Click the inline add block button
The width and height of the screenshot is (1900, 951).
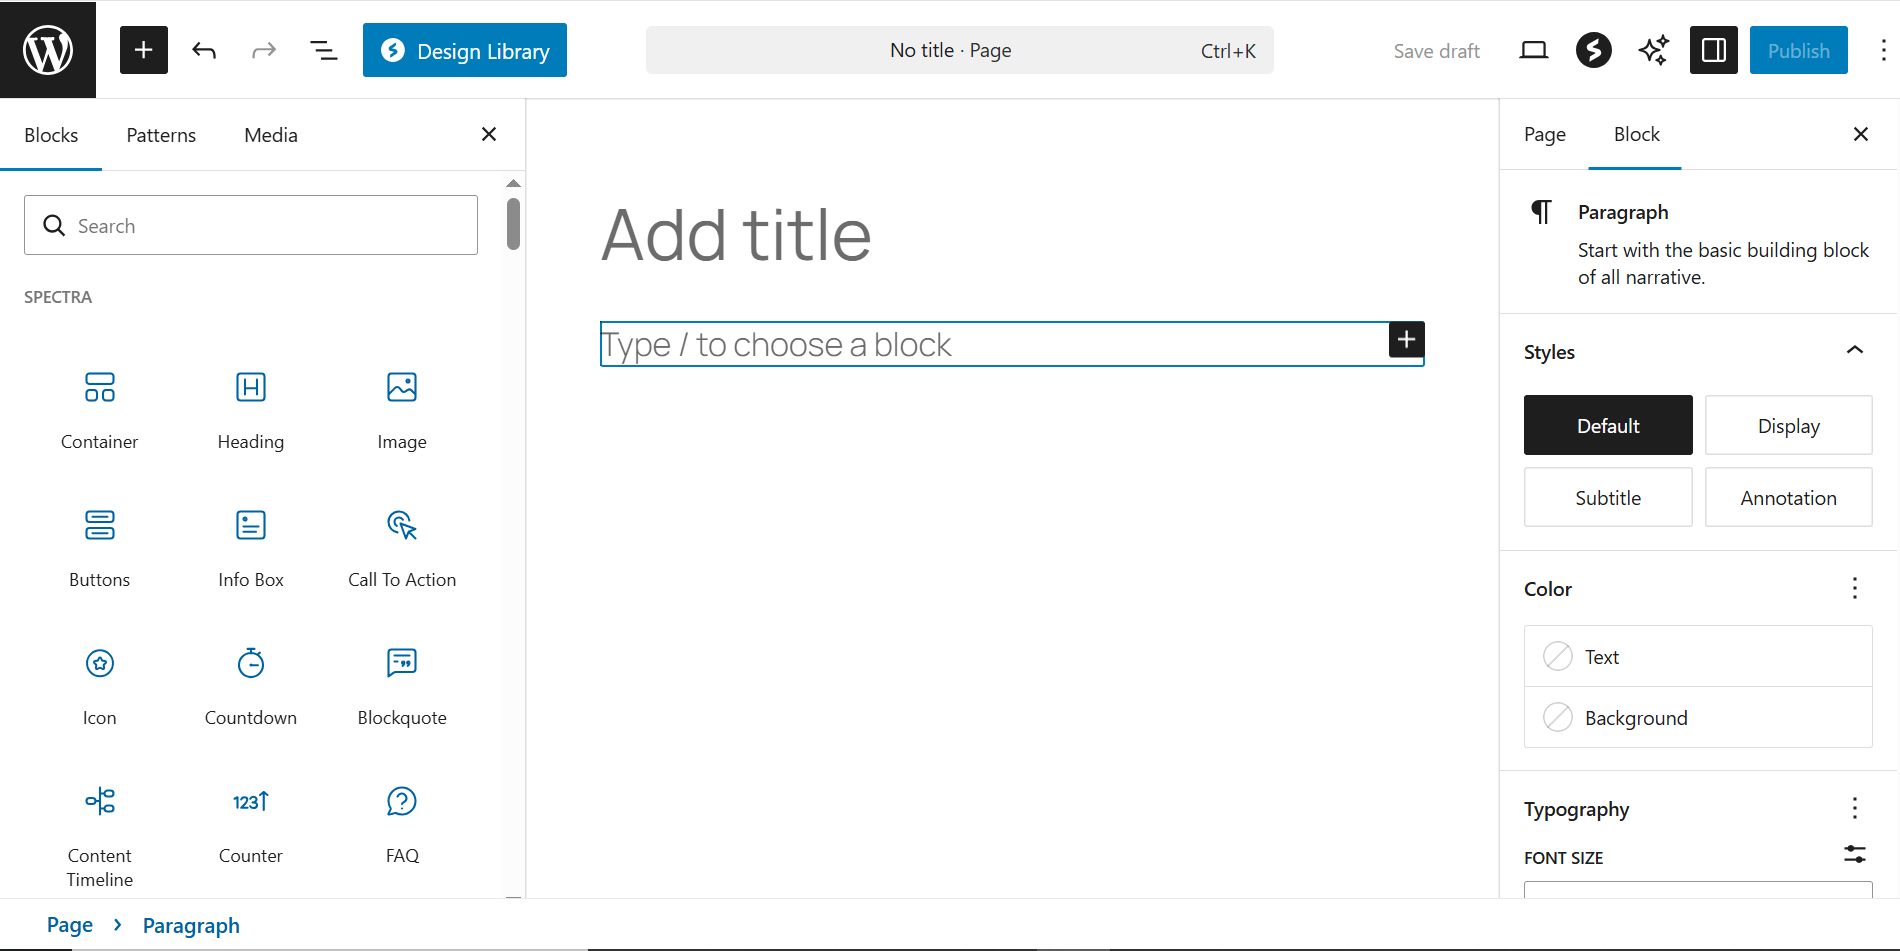(x=1406, y=340)
